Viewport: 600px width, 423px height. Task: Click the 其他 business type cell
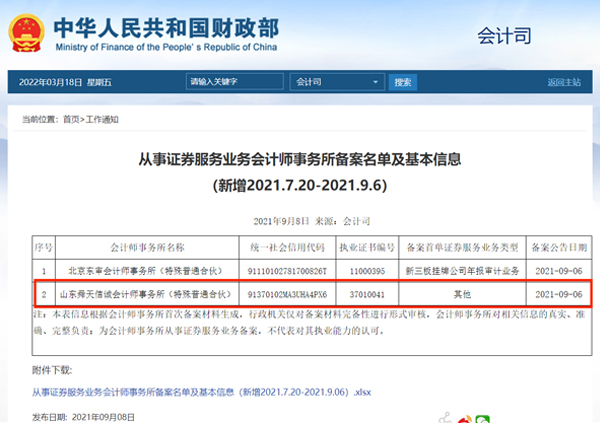462,294
